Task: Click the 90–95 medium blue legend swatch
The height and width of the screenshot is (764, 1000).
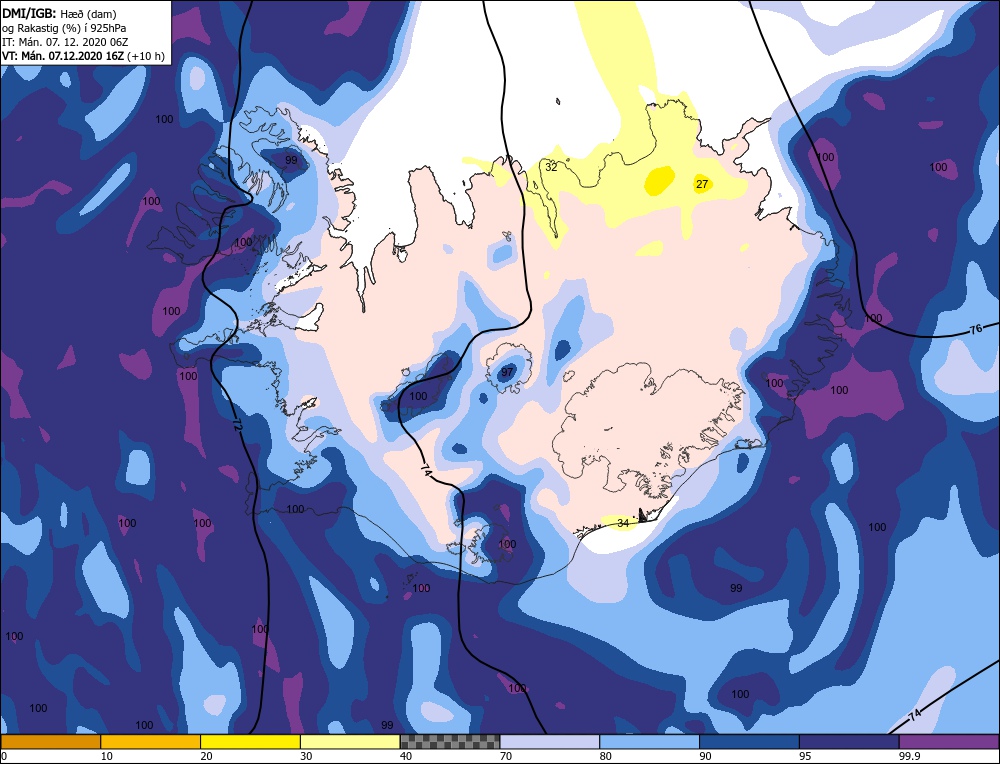Action: point(749,742)
